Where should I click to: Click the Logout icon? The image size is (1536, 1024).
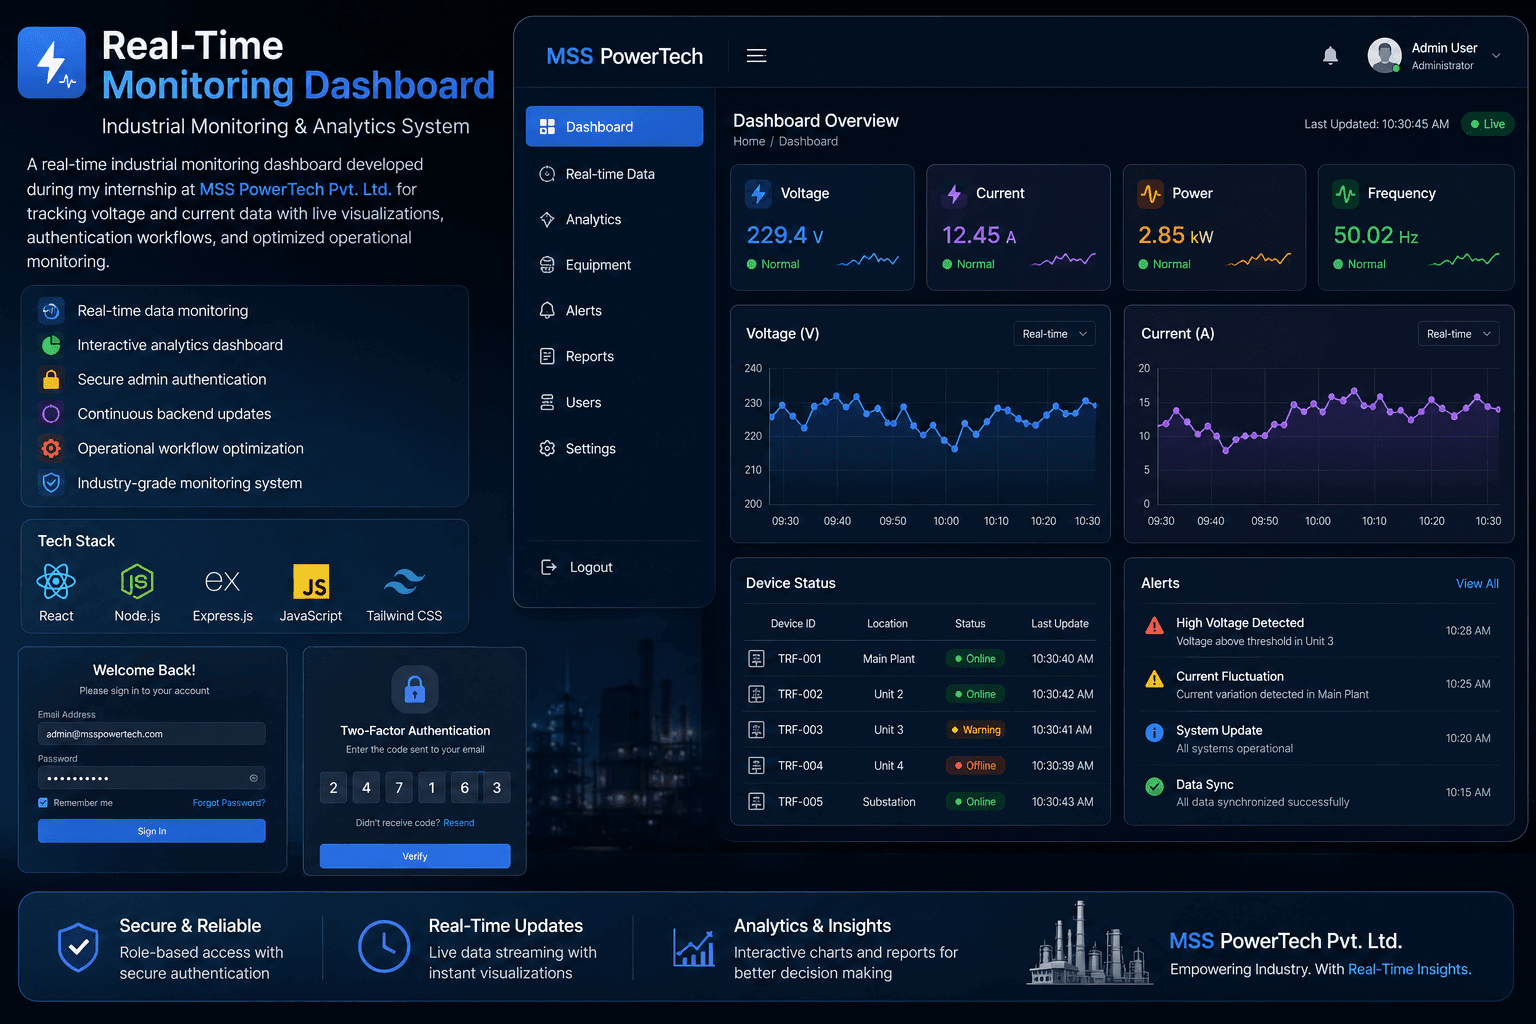tap(548, 567)
